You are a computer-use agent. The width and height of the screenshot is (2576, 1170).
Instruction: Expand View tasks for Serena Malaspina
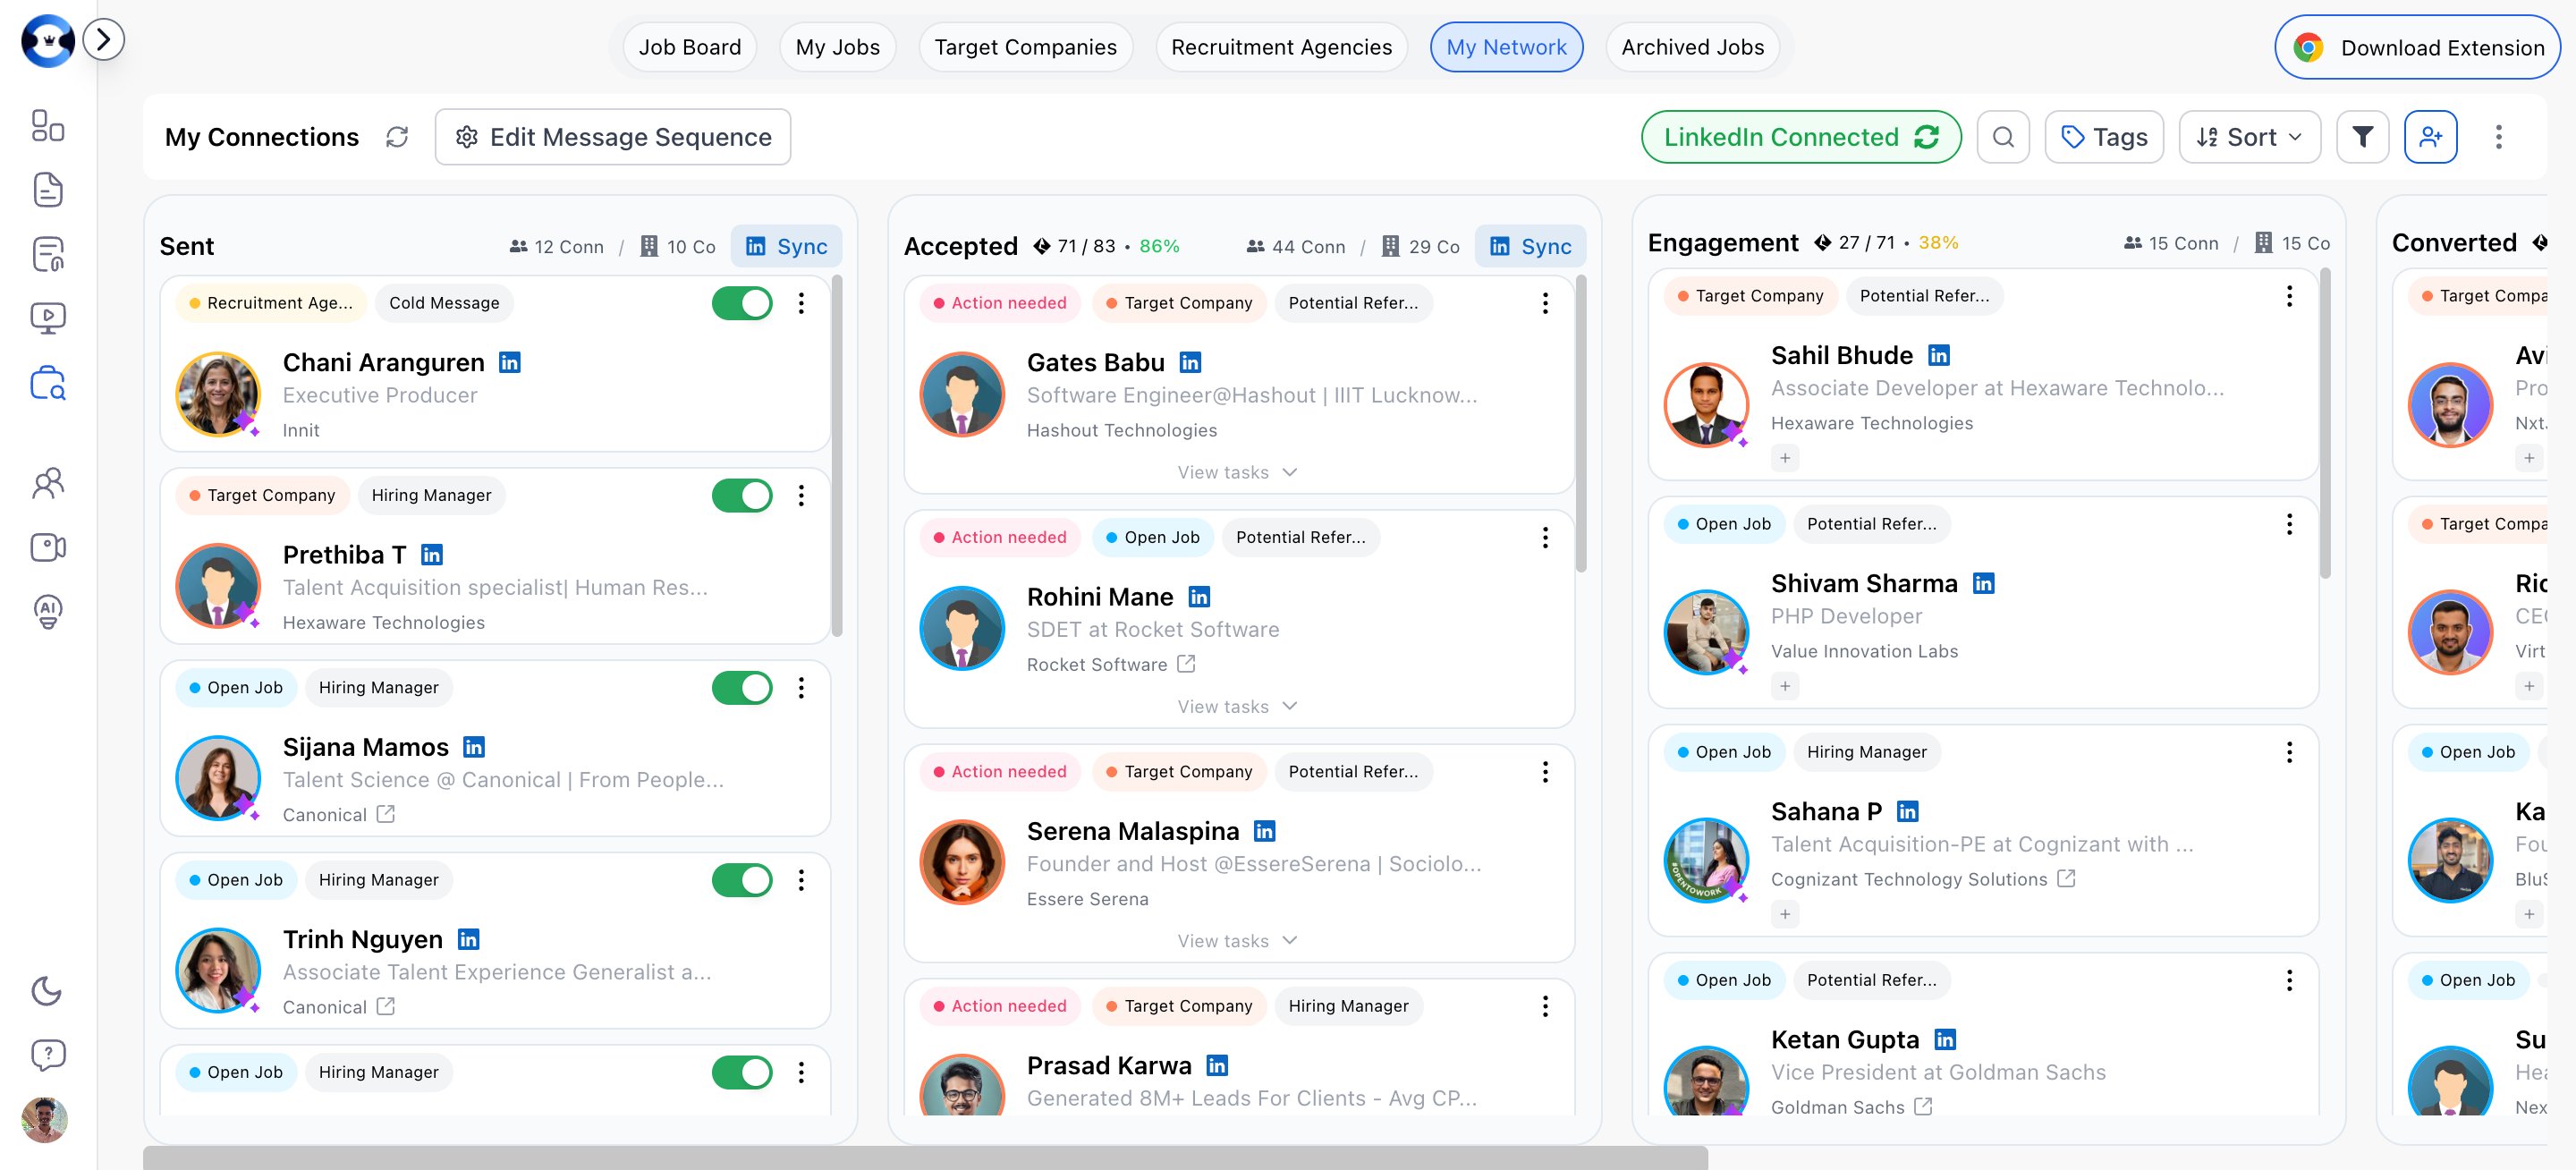point(1237,941)
